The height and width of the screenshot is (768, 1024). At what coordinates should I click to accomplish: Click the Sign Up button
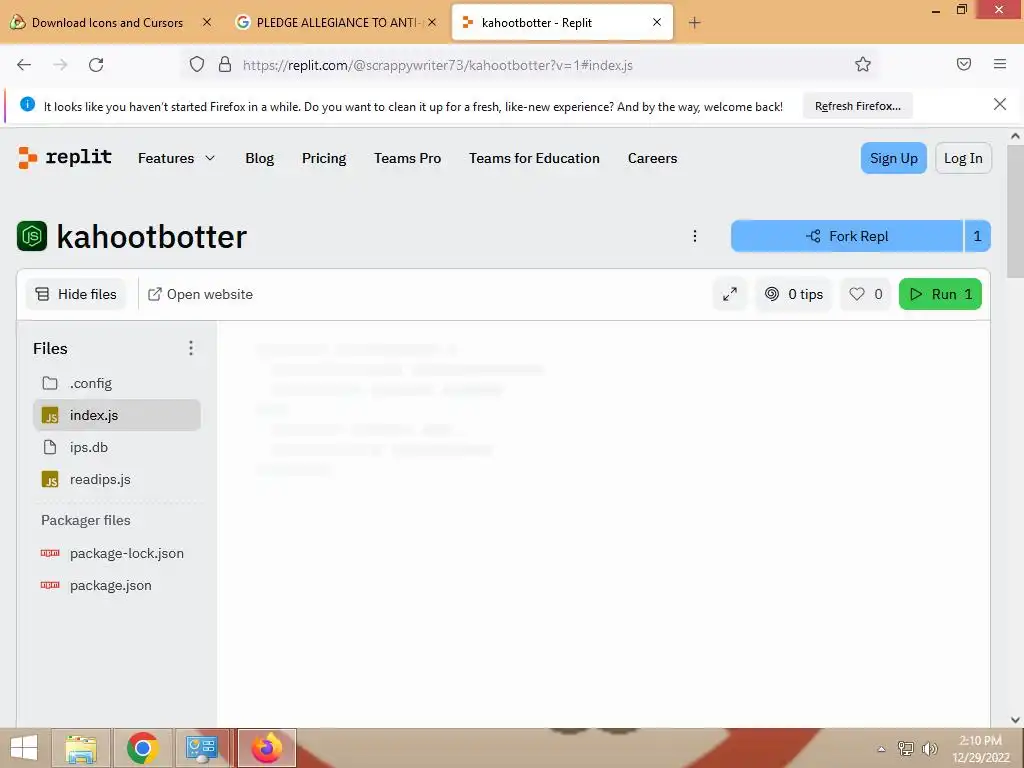(893, 158)
